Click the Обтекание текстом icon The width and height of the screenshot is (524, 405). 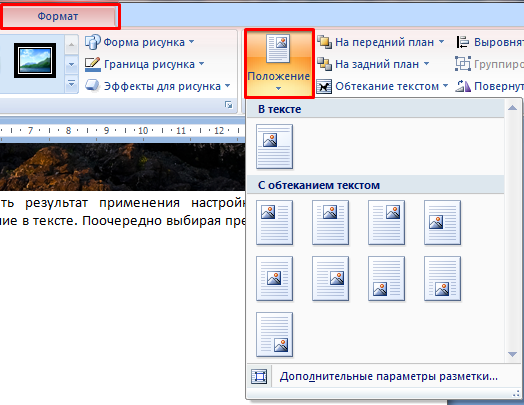324,86
